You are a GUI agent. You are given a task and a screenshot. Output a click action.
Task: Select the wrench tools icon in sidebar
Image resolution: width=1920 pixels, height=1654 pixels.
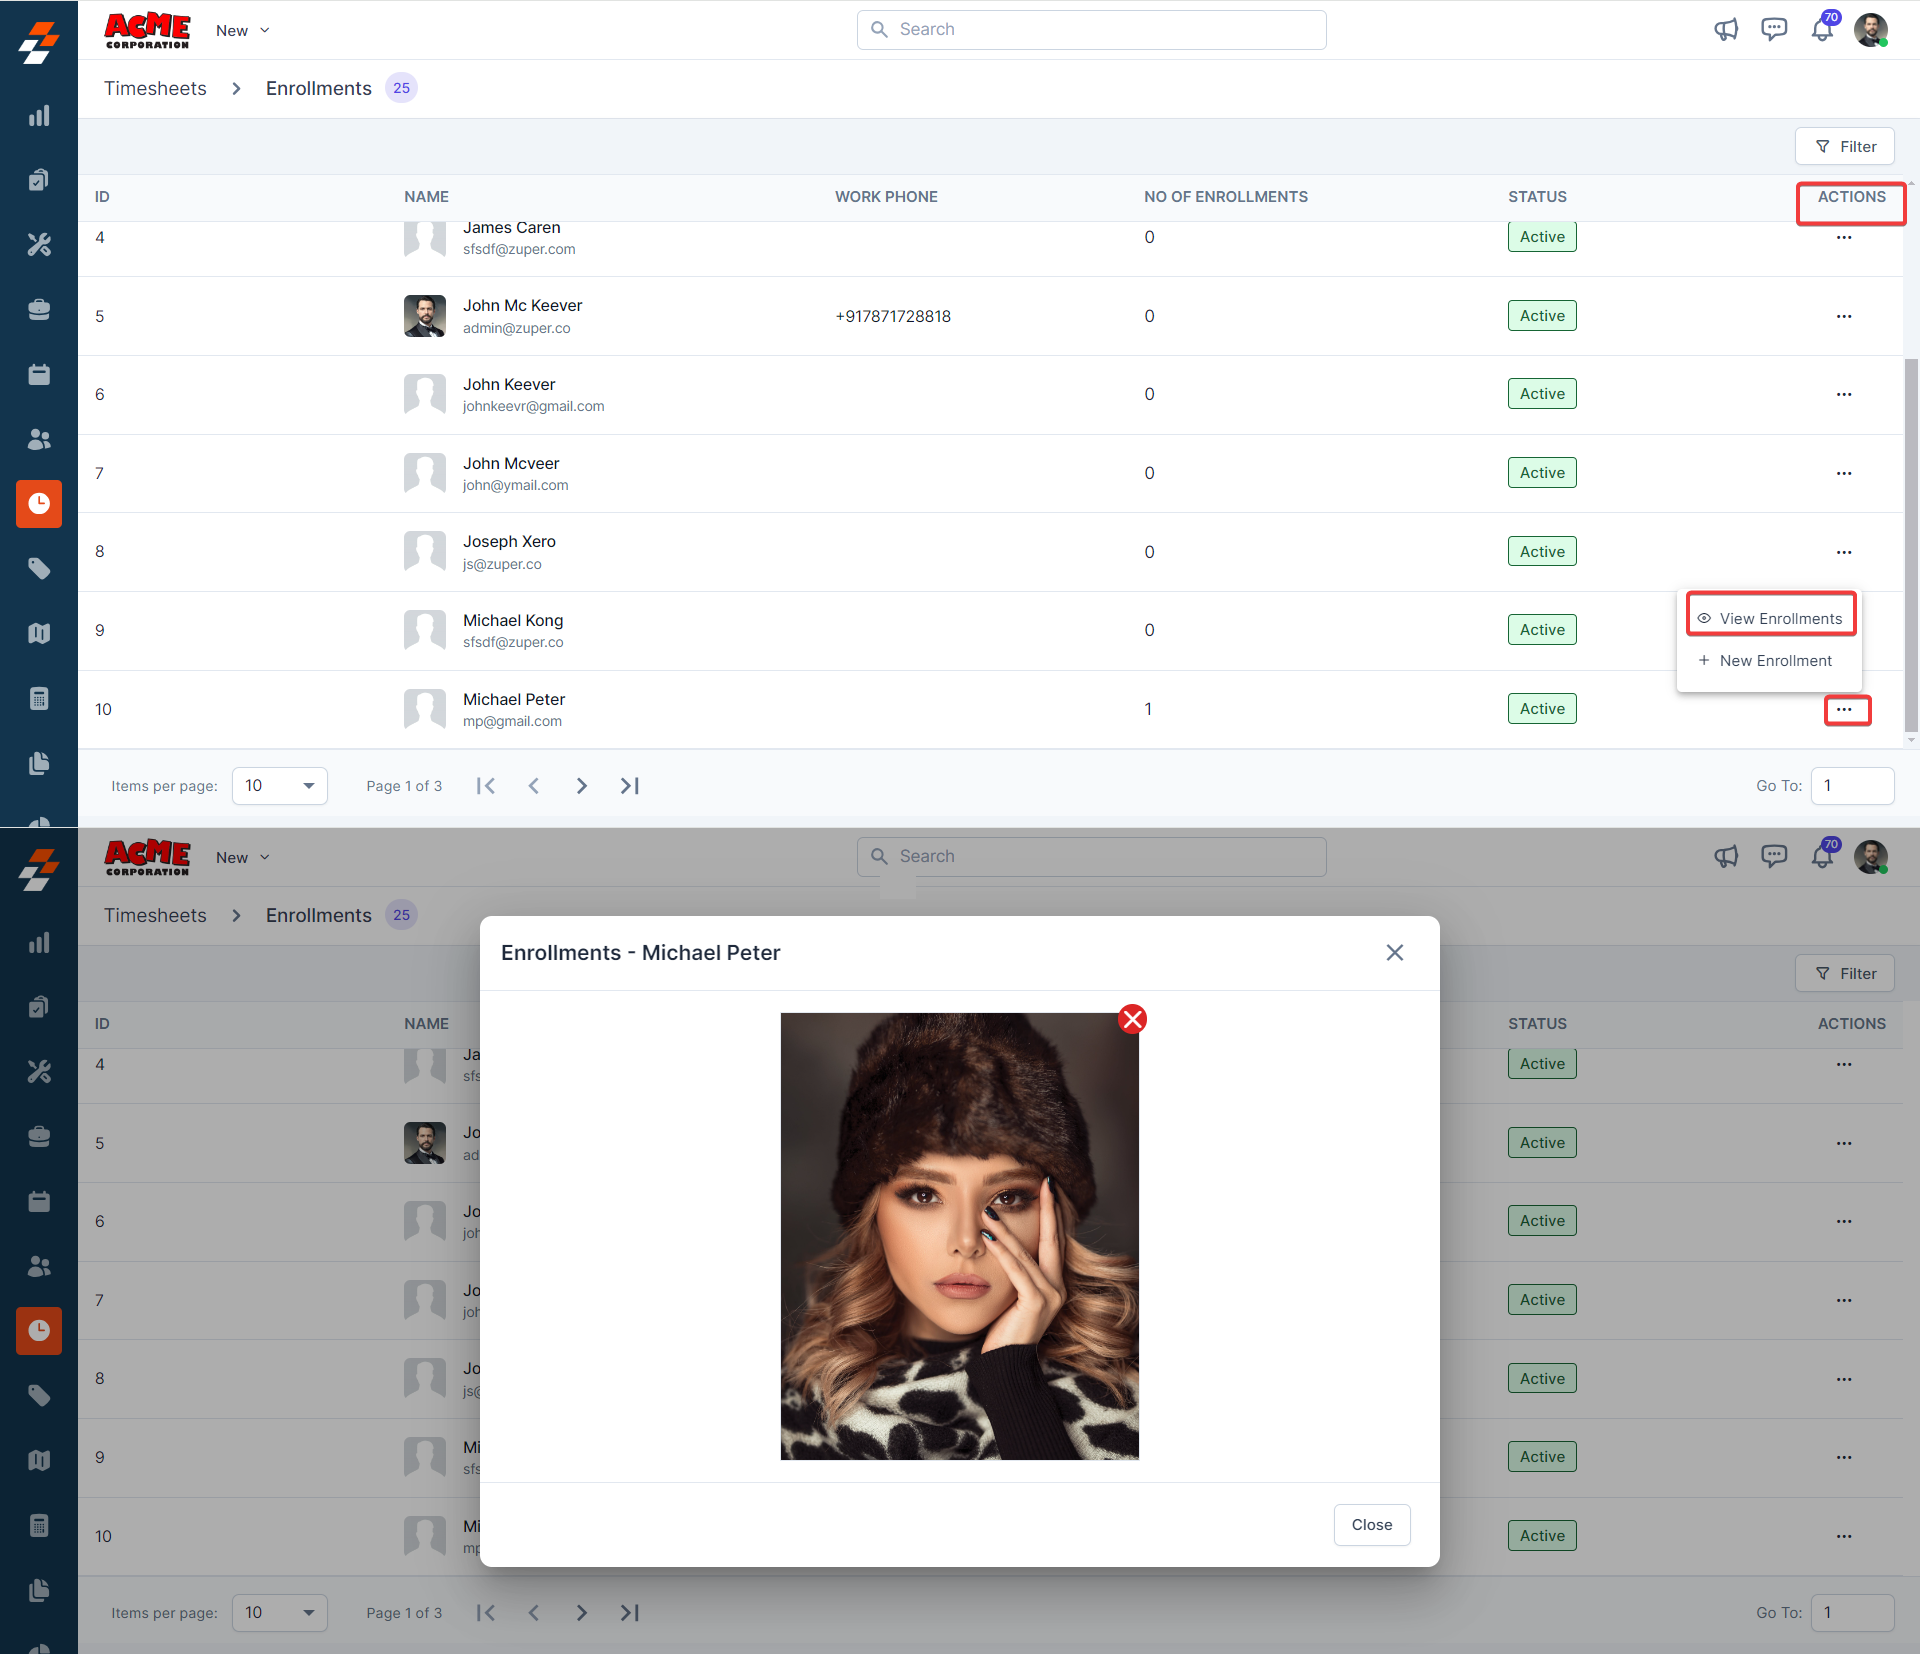click(x=39, y=245)
